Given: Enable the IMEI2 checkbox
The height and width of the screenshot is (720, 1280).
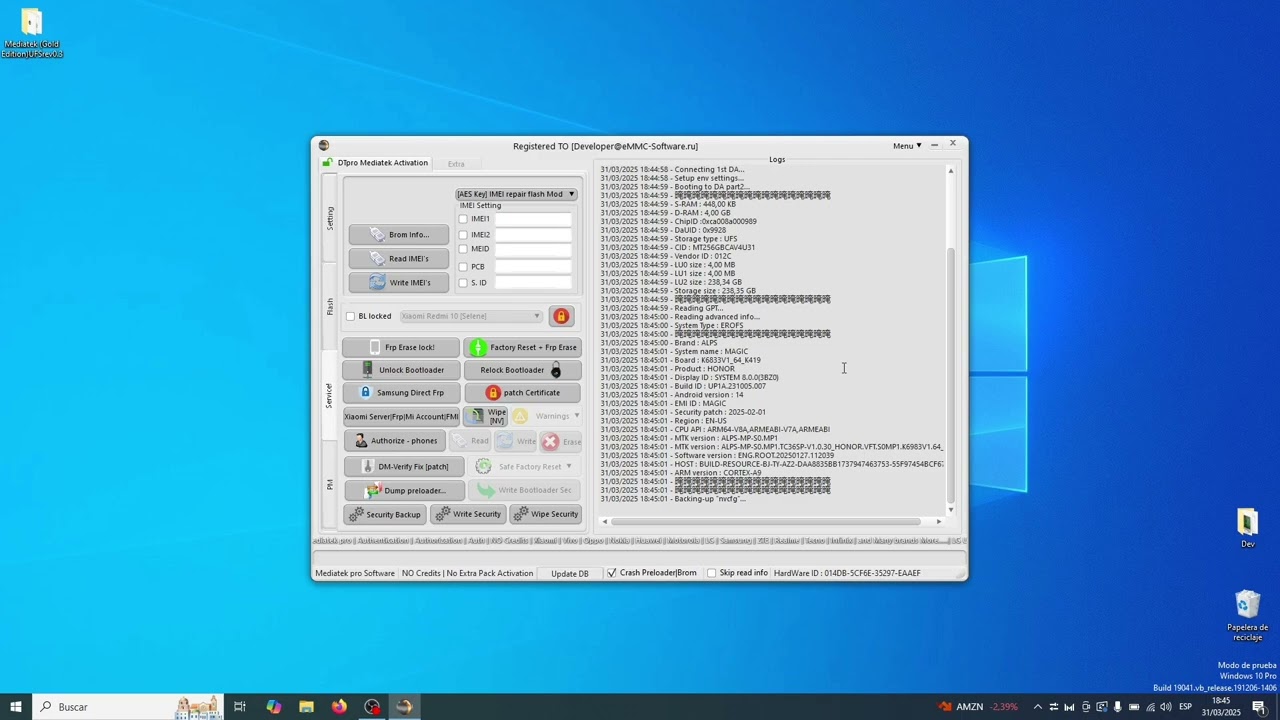Looking at the screenshot, I should (463, 235).
